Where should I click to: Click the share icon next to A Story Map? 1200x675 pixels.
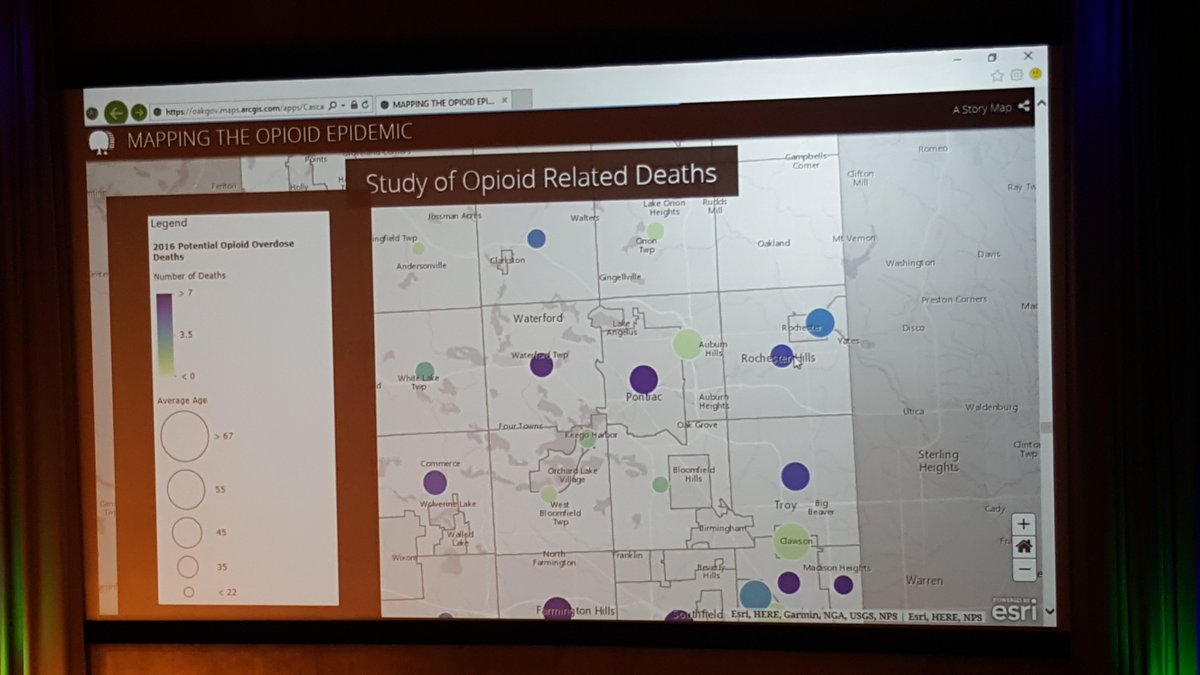pyautogui.click(x=1024, y=106)
